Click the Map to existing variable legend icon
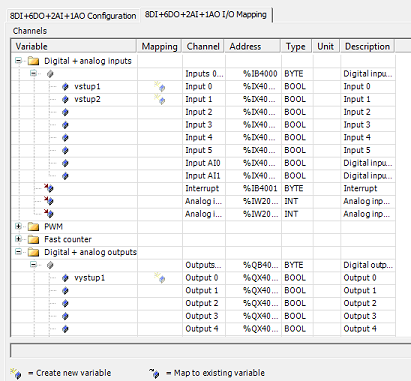This screenshot has width=411, height=381. pos(154,373)
